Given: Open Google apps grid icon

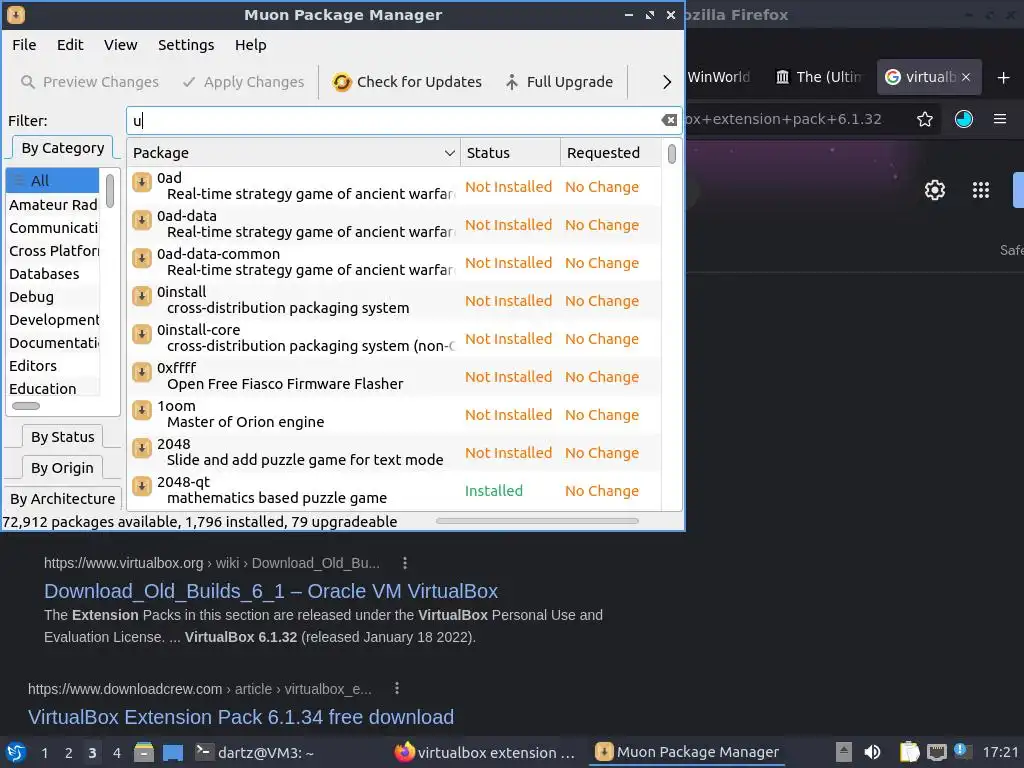Looking at the screenshot, I should coord(981,190).
